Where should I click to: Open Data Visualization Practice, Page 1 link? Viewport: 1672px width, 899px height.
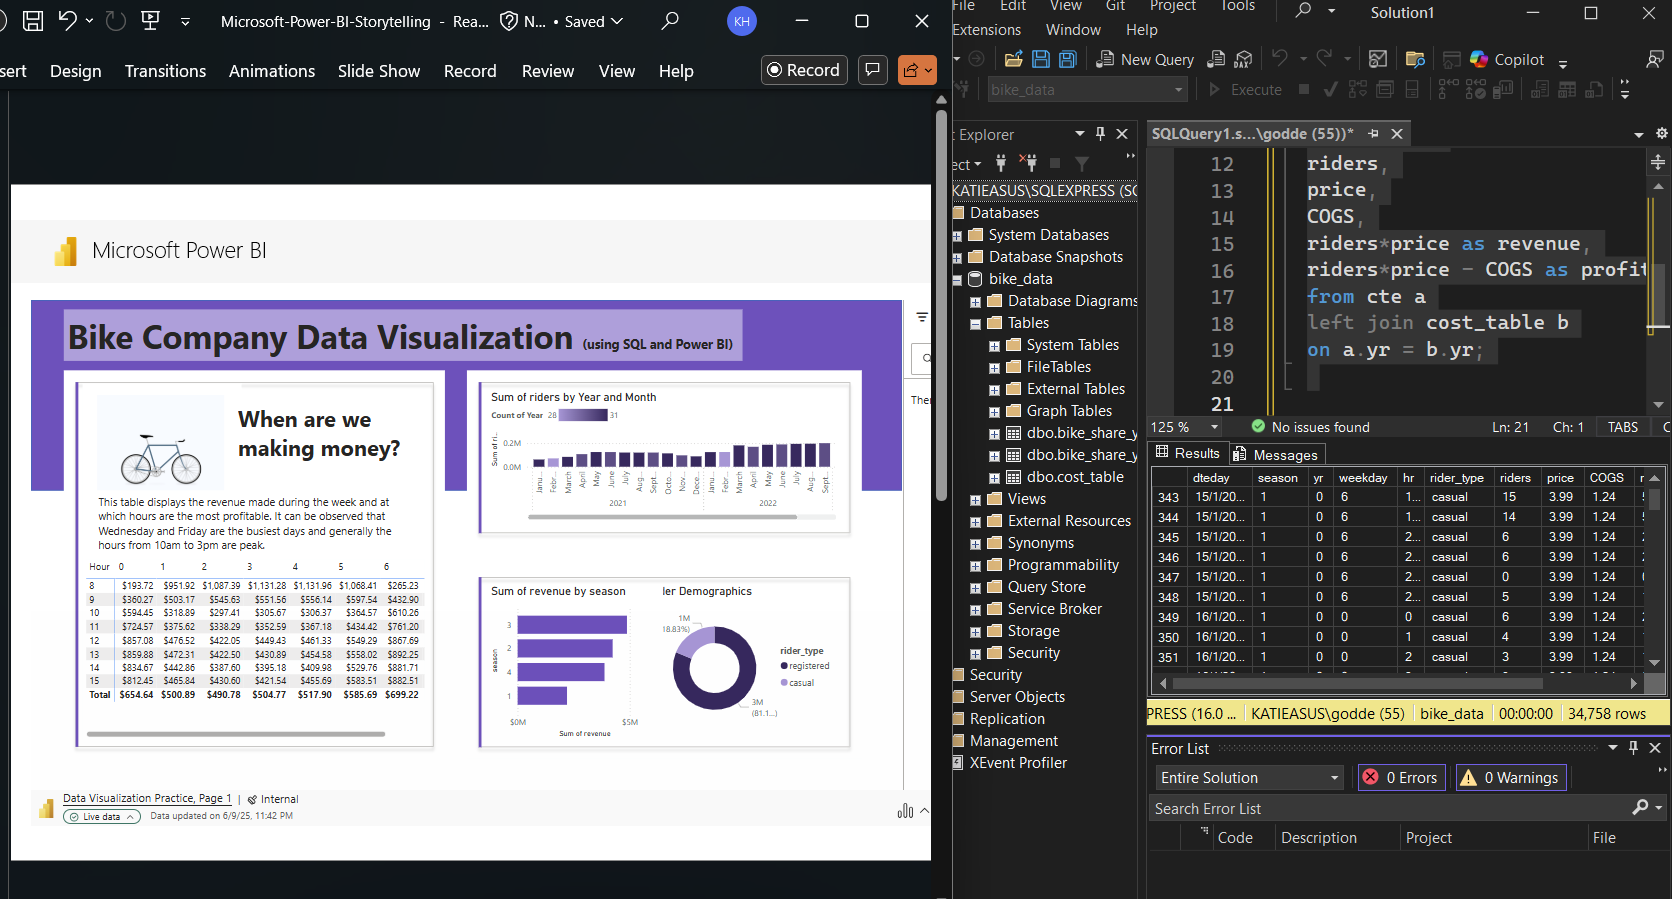pyautogui.click(x=147, y=798)
